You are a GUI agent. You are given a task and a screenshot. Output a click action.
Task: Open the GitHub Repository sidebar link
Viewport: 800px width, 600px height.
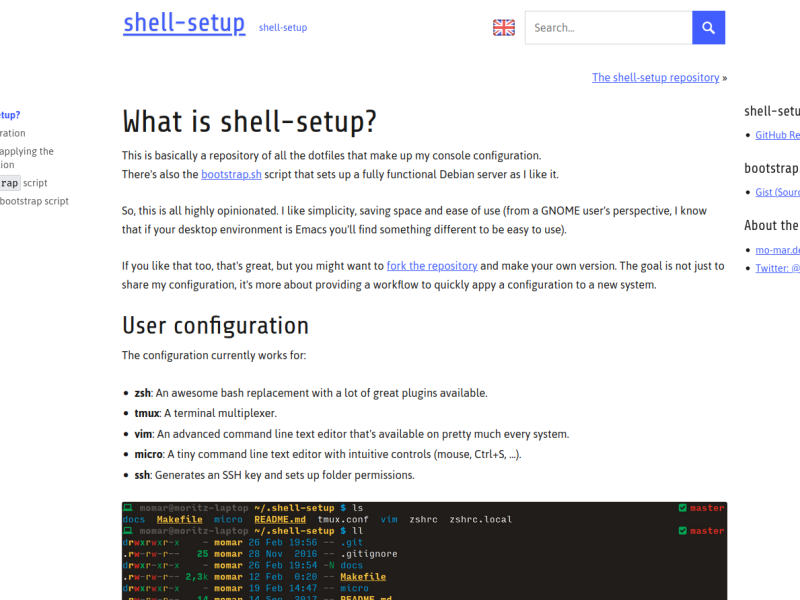(777, 135)
